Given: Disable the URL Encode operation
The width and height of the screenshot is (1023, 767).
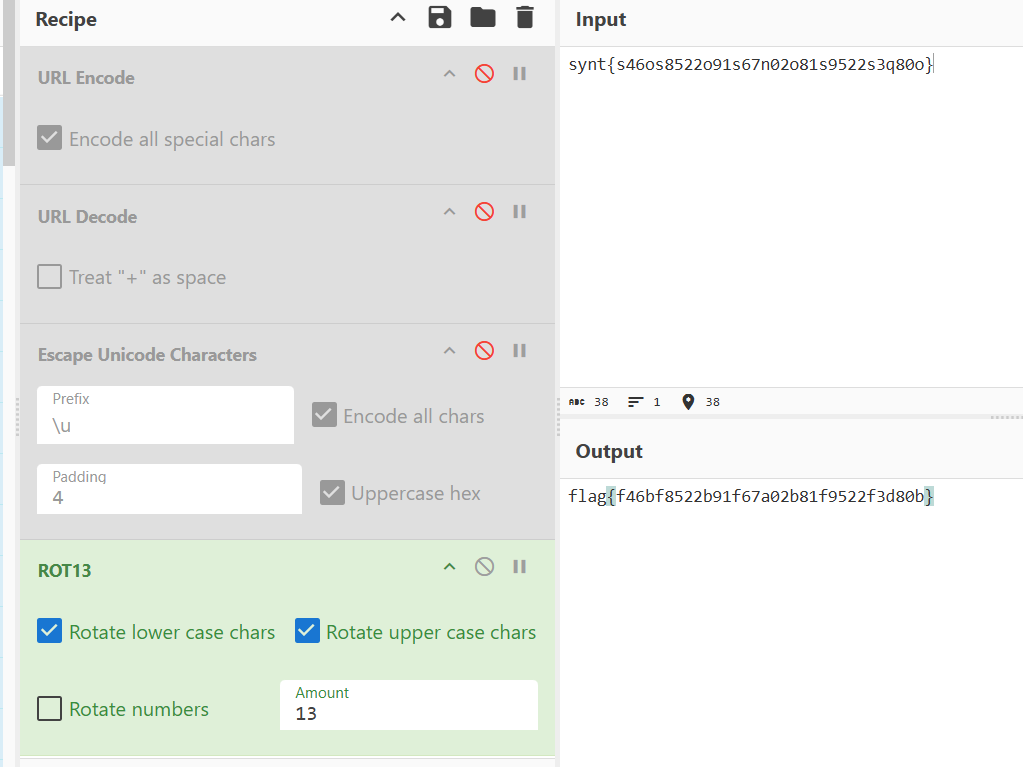Looking at the screenshot, I should pos(484,73).
